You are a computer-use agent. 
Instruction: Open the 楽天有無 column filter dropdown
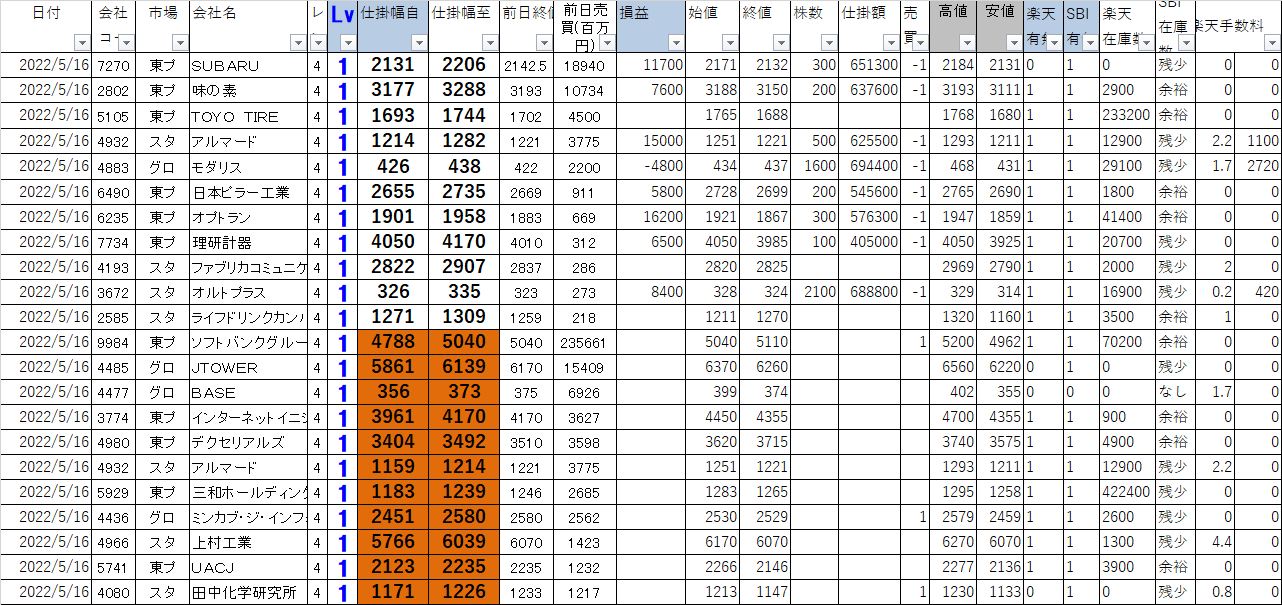pos(1053,43)
